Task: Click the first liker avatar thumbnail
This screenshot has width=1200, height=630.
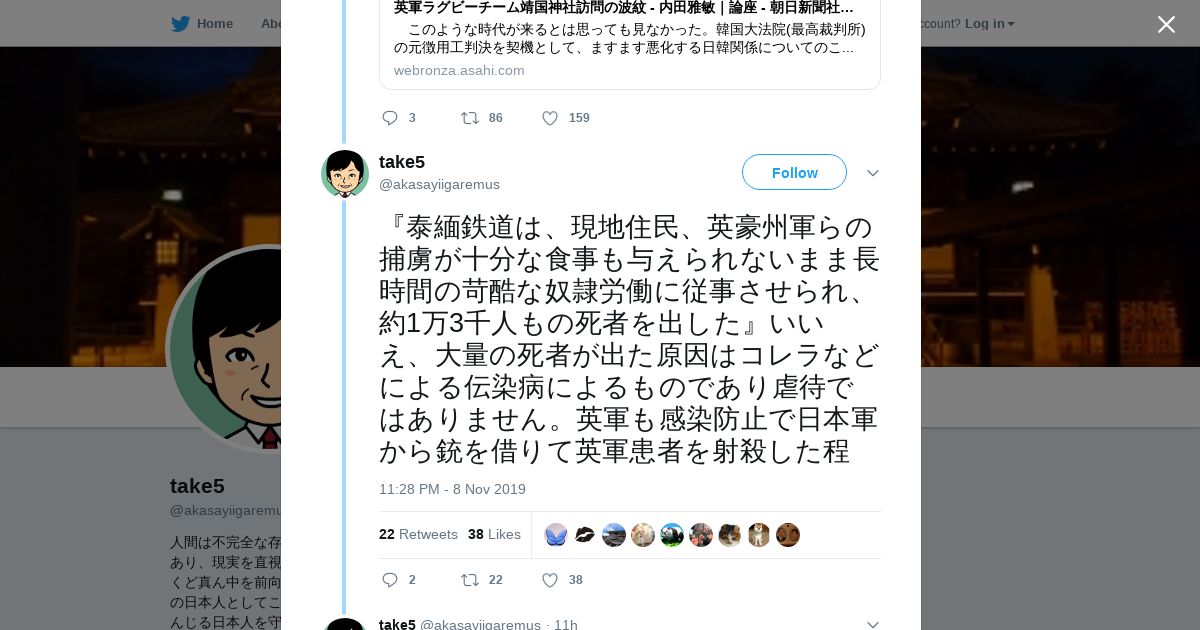Action: 556,535
